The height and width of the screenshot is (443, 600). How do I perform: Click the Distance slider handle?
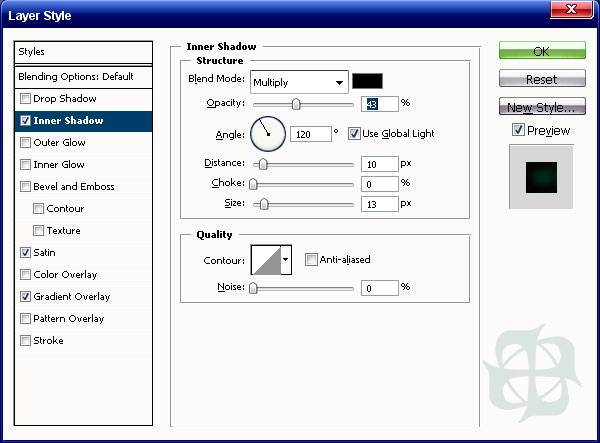[262, 164]
